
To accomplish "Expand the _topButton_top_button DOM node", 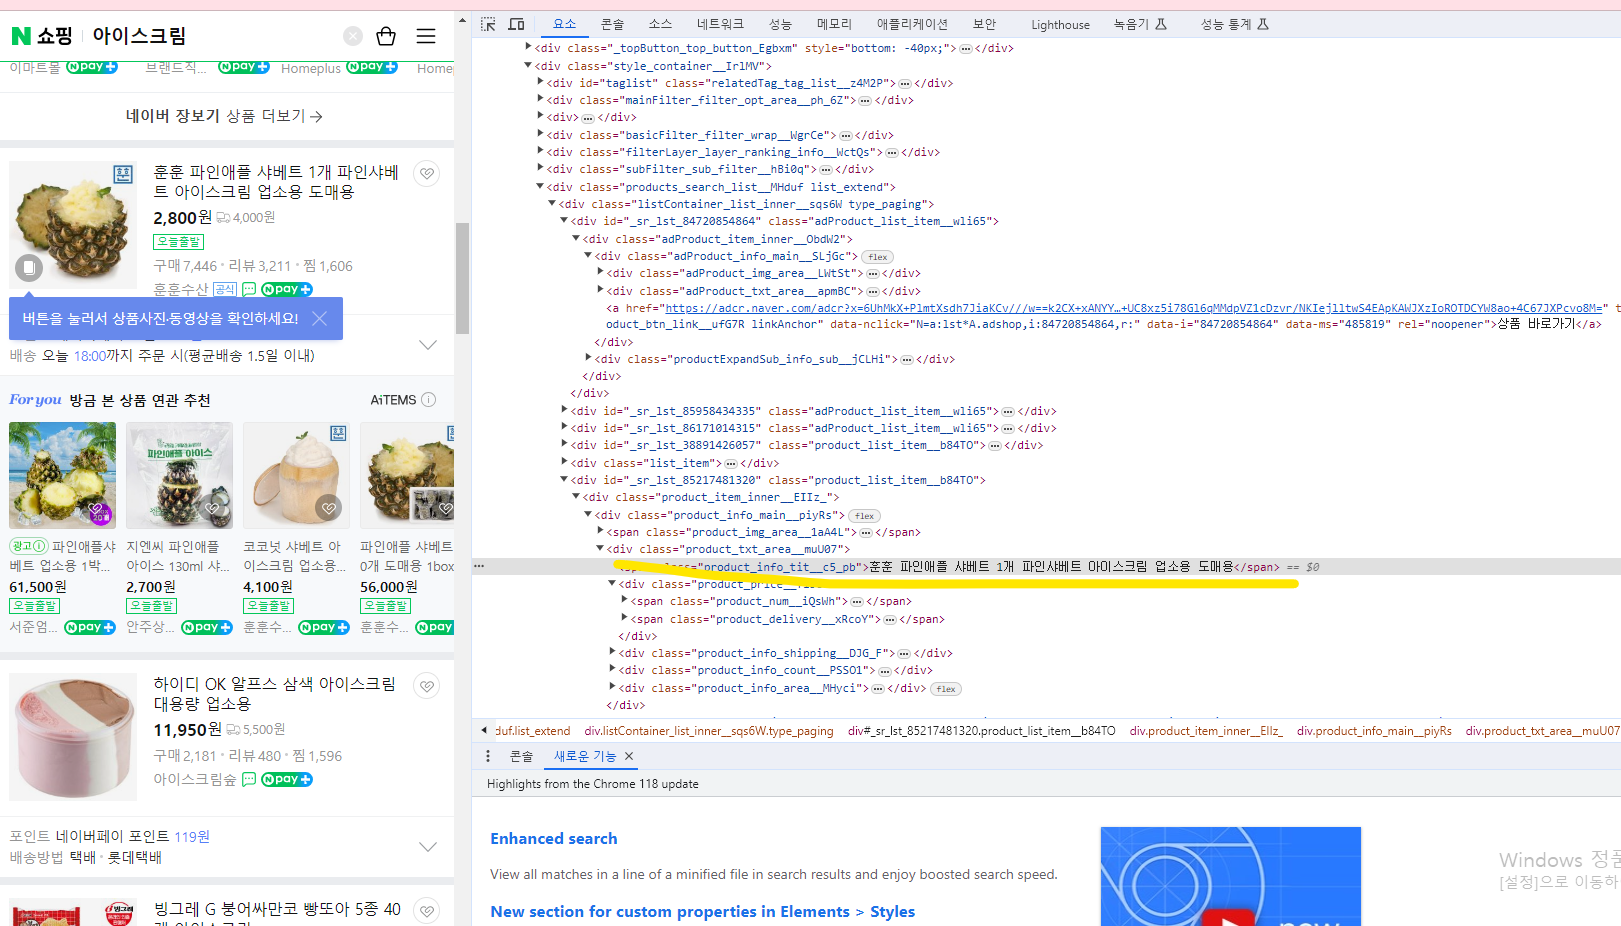I will click(x=528, y=47).
